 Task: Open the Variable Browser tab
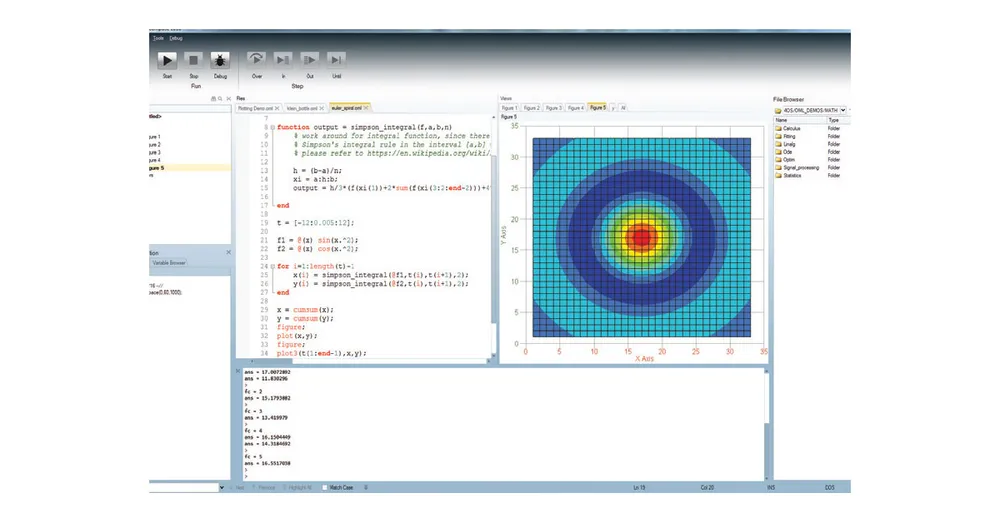(168, 263)
